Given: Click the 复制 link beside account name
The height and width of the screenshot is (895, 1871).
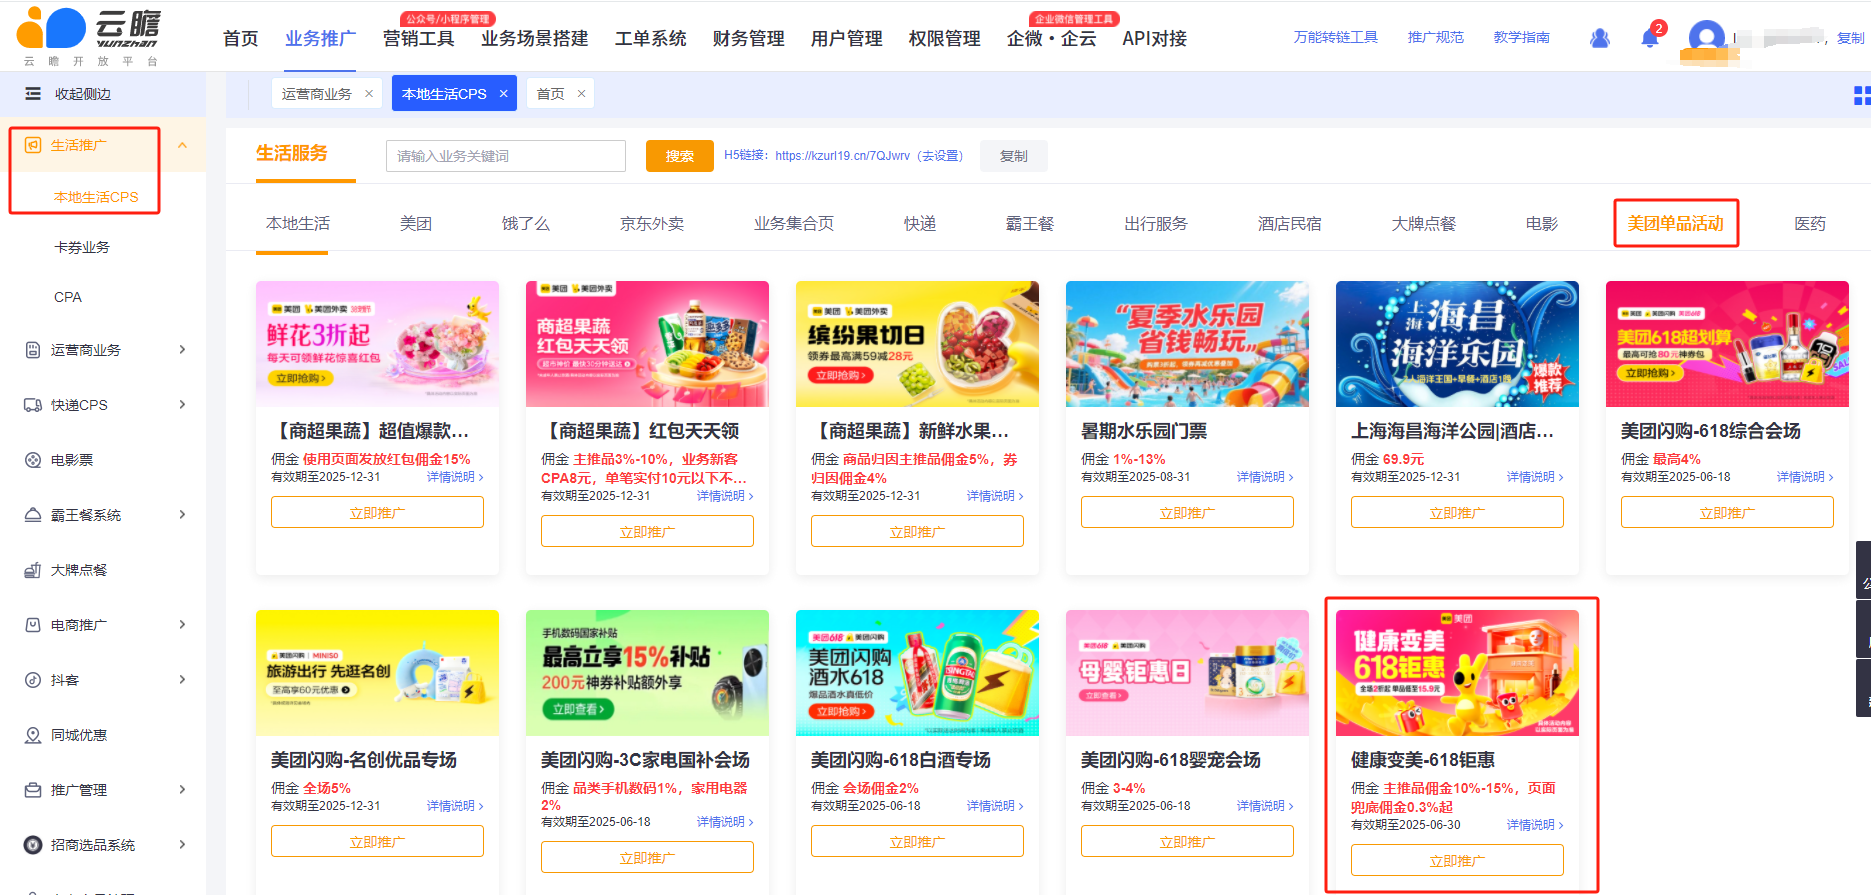Looking at the screenshot, I should 1850,38.
